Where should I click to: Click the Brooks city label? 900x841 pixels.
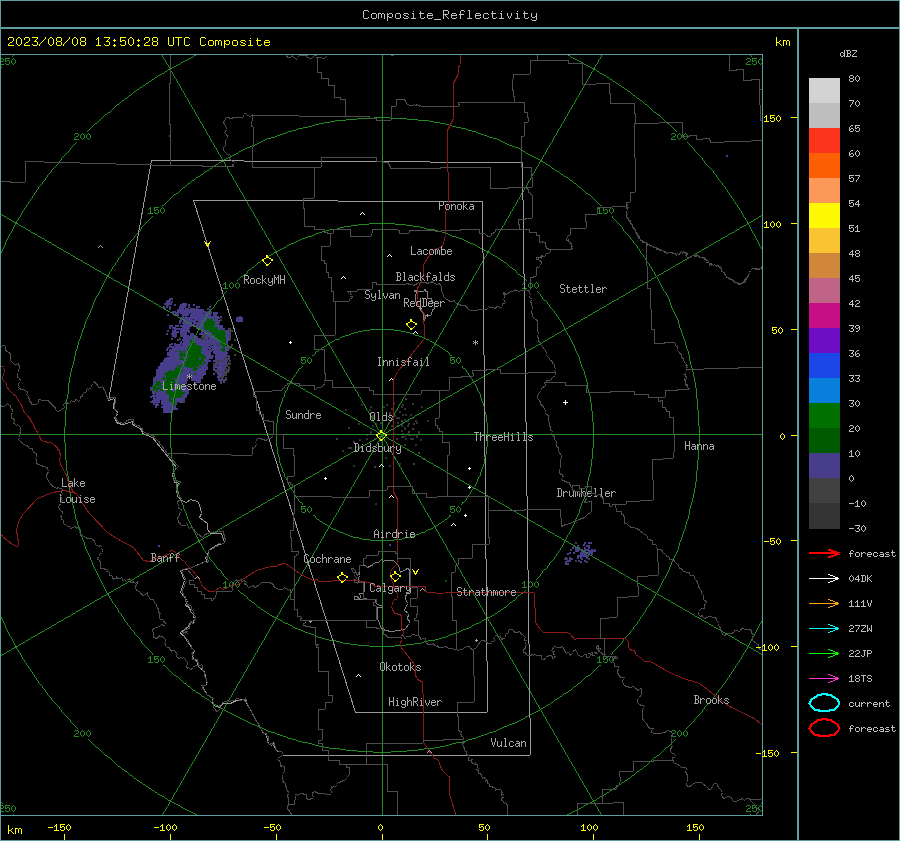(711, 700)
